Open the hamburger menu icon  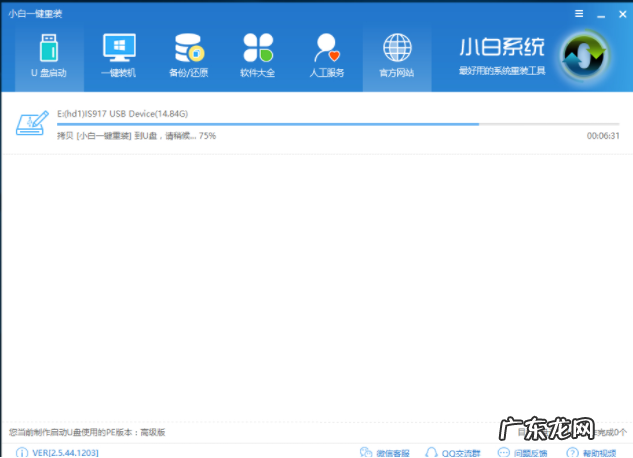579,14
